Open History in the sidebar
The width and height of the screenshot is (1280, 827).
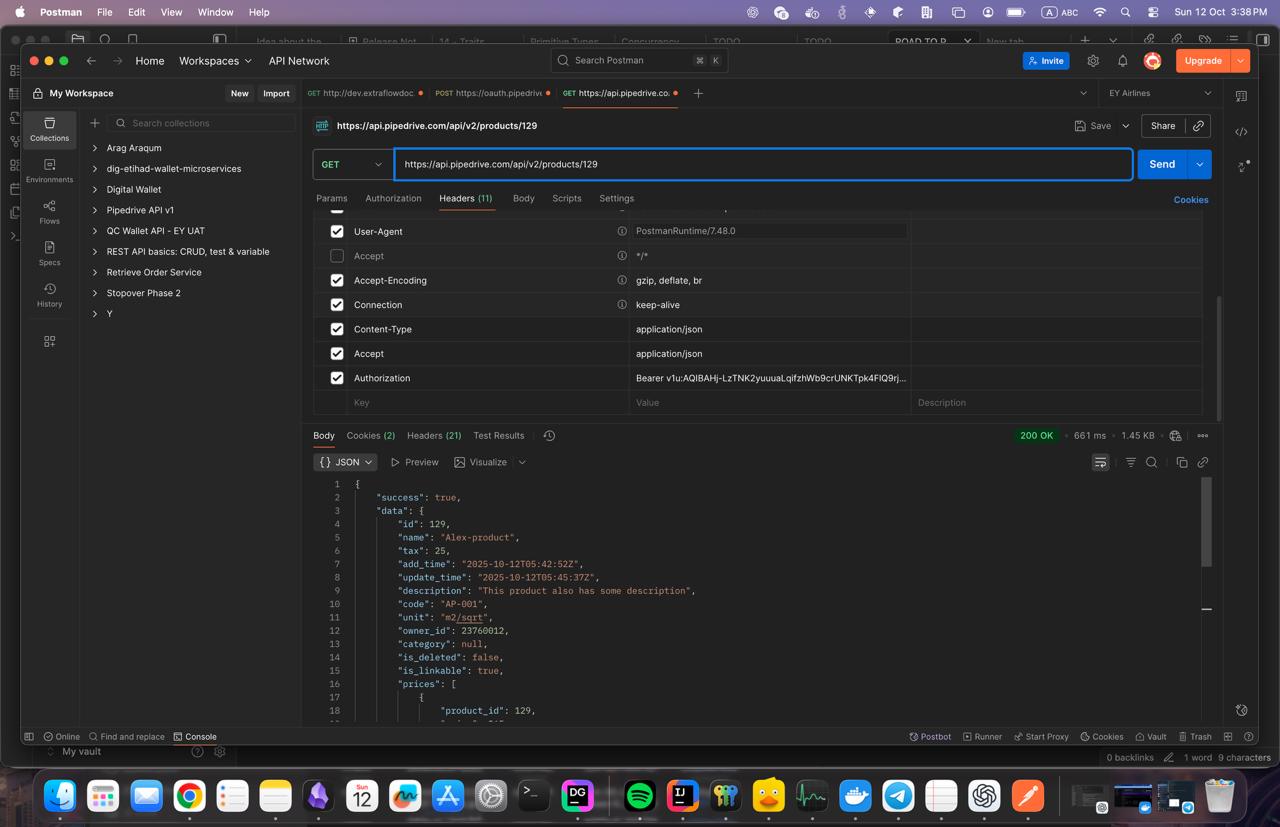(x=49, y=295)
